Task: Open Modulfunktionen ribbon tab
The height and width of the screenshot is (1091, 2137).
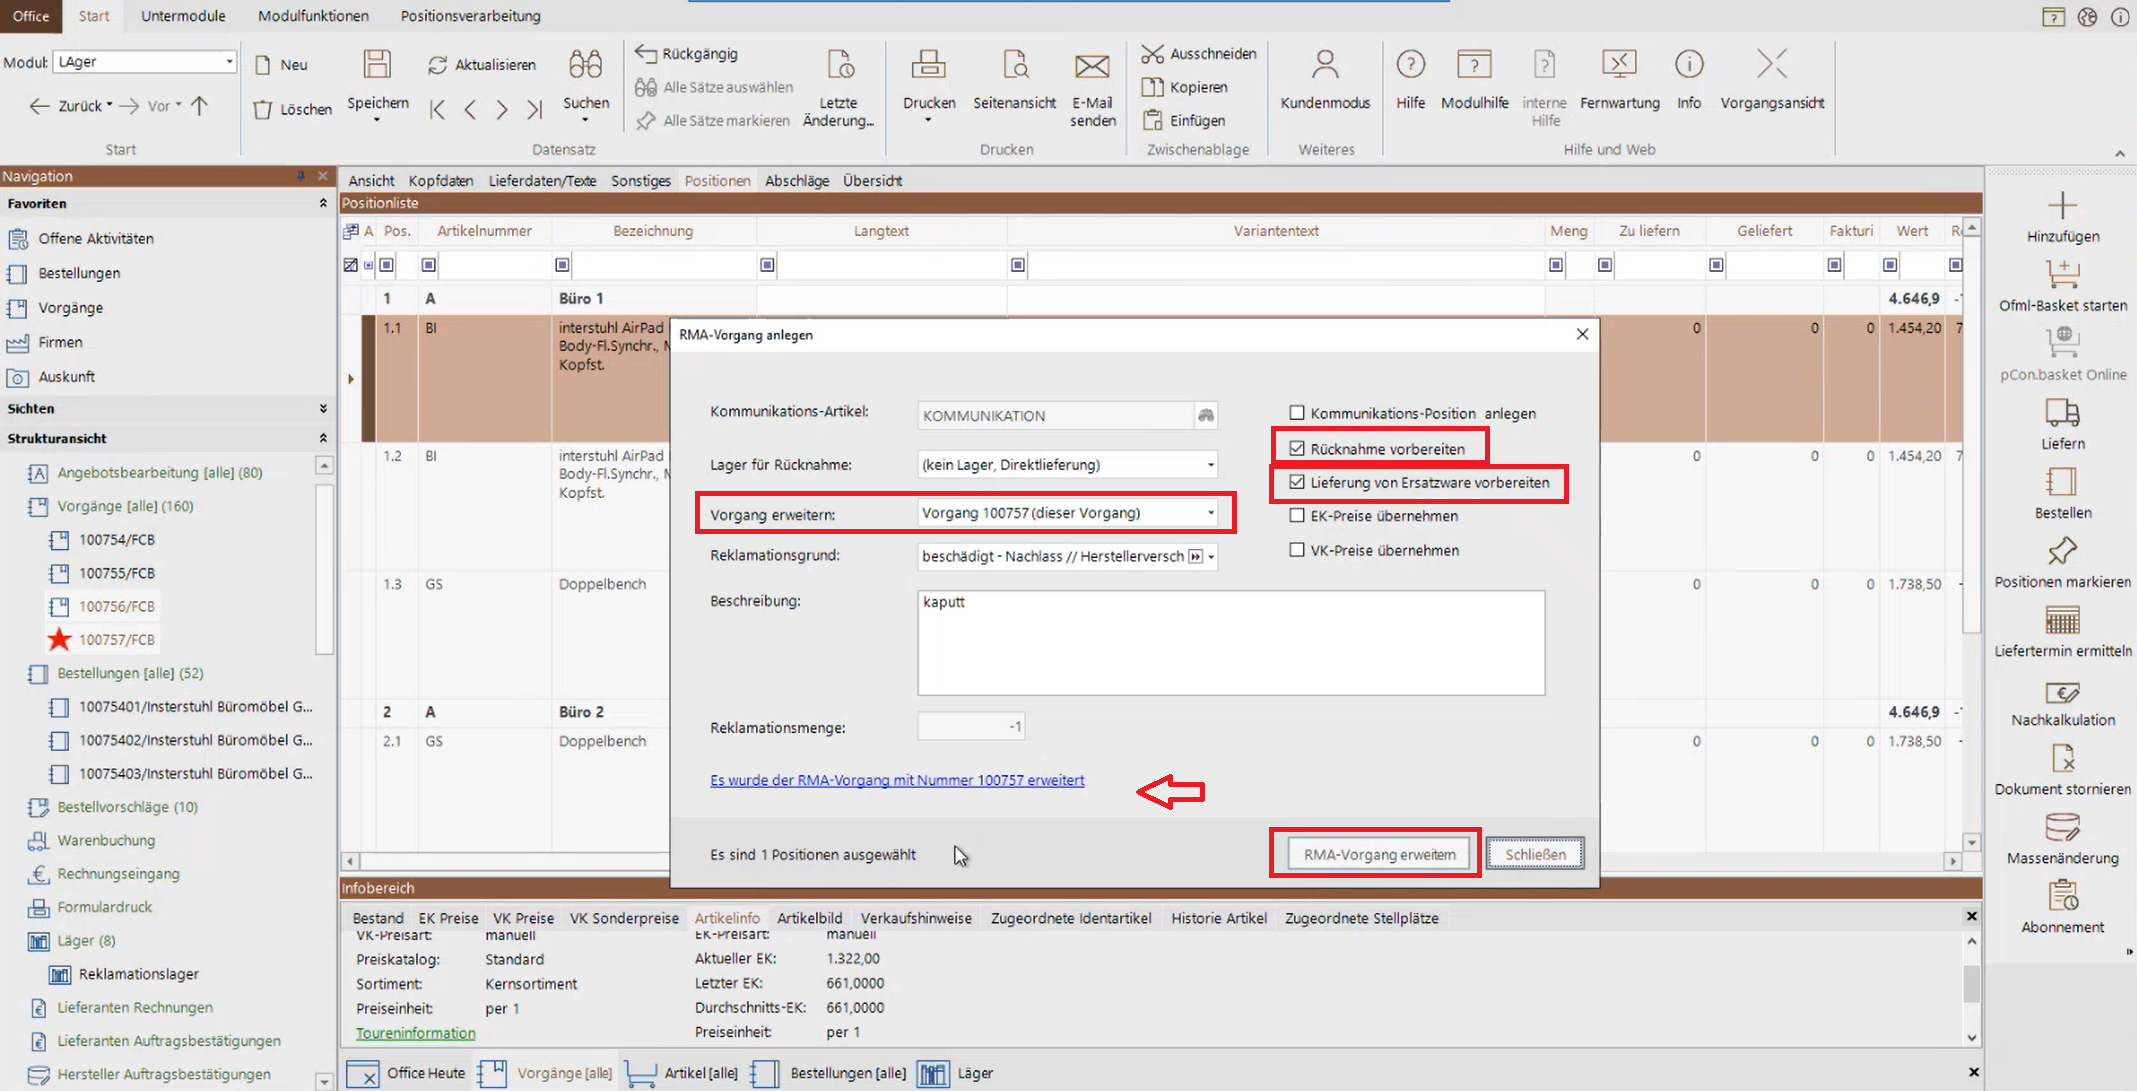Action: [313, 16]
